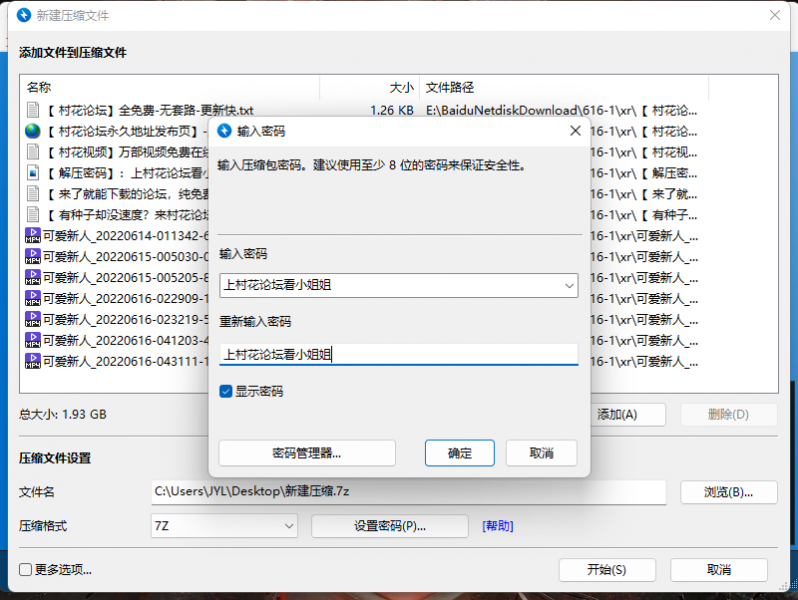
Task: Click the app icon in 新建压缩文件 title bar
Action: point(20,16)
